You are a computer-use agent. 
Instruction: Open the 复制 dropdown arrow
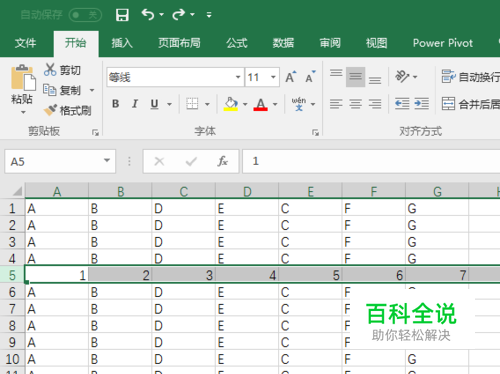tap(92, 90)
